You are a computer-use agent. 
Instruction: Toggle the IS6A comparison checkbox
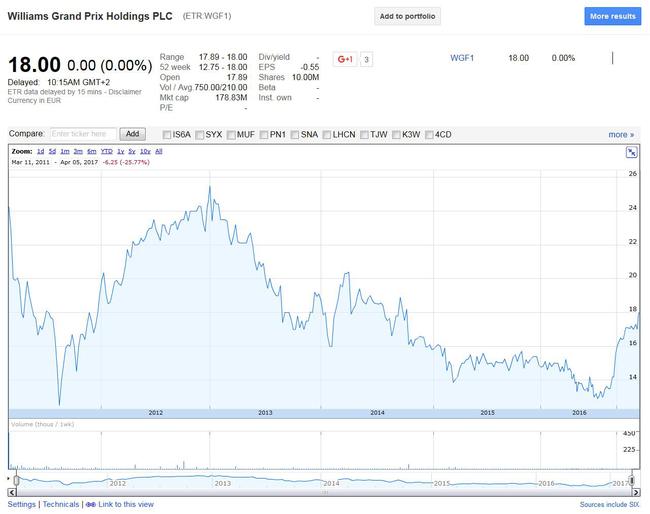[167, 135]
